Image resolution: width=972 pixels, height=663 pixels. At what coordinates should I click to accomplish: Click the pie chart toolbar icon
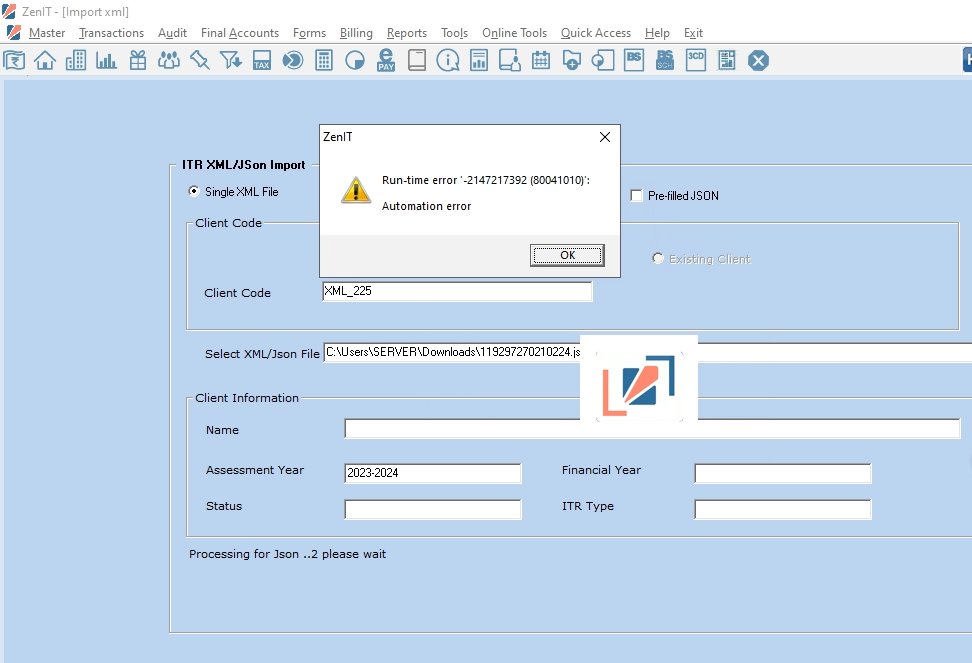click(x=355, y=60)
